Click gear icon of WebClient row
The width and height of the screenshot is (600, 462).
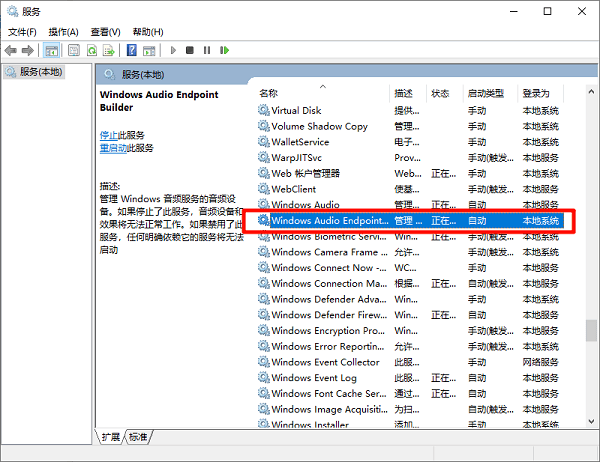tap(264, 189)
